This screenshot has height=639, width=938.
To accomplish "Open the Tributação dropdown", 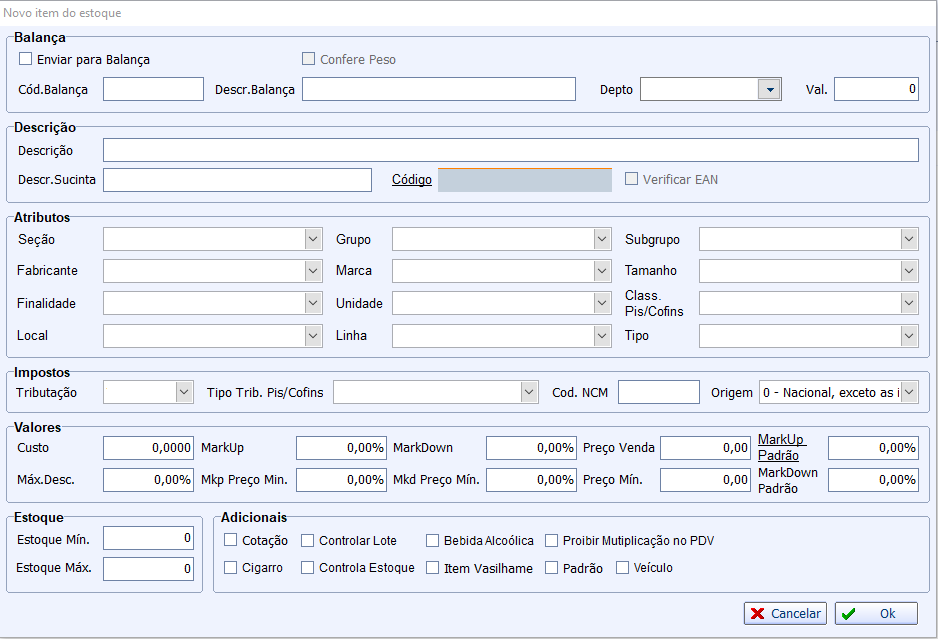I will [x=183, y=392].
